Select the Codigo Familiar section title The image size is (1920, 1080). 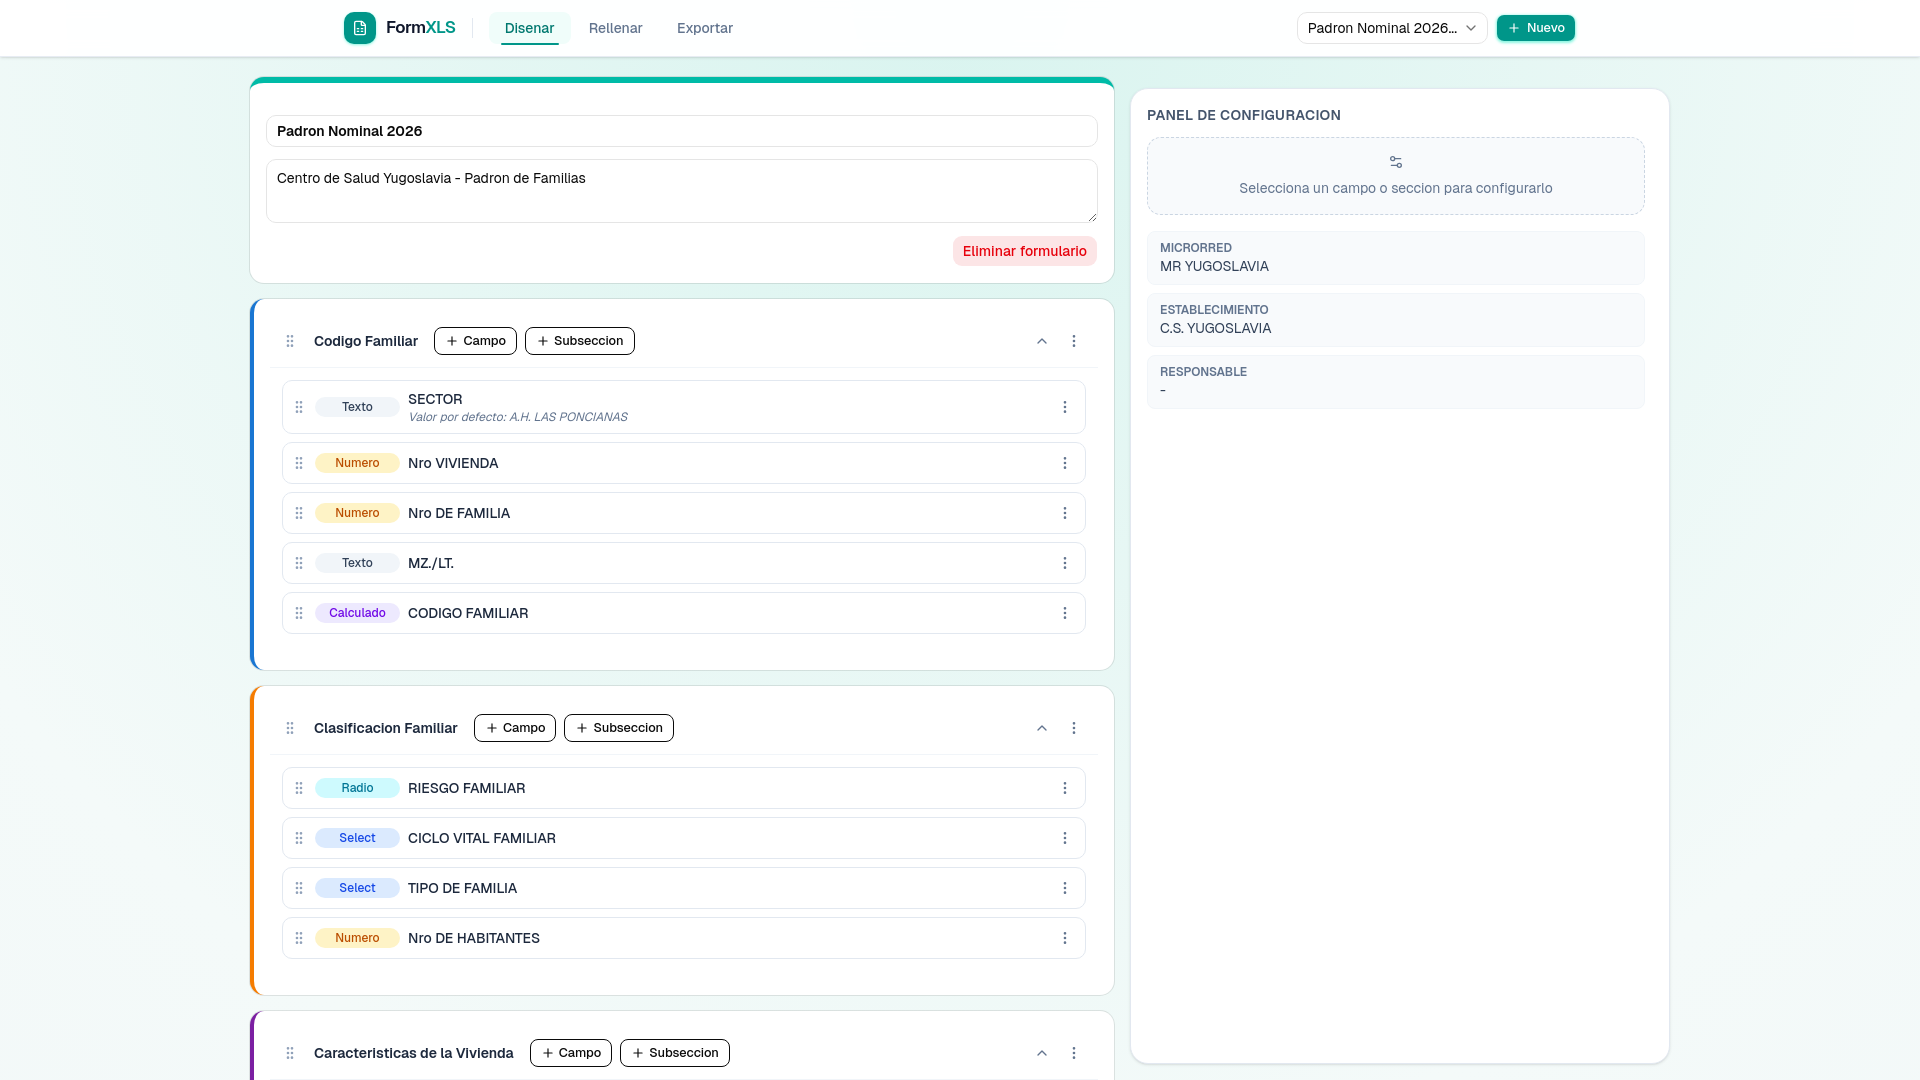pyautogui.click(x=366, y=341)
